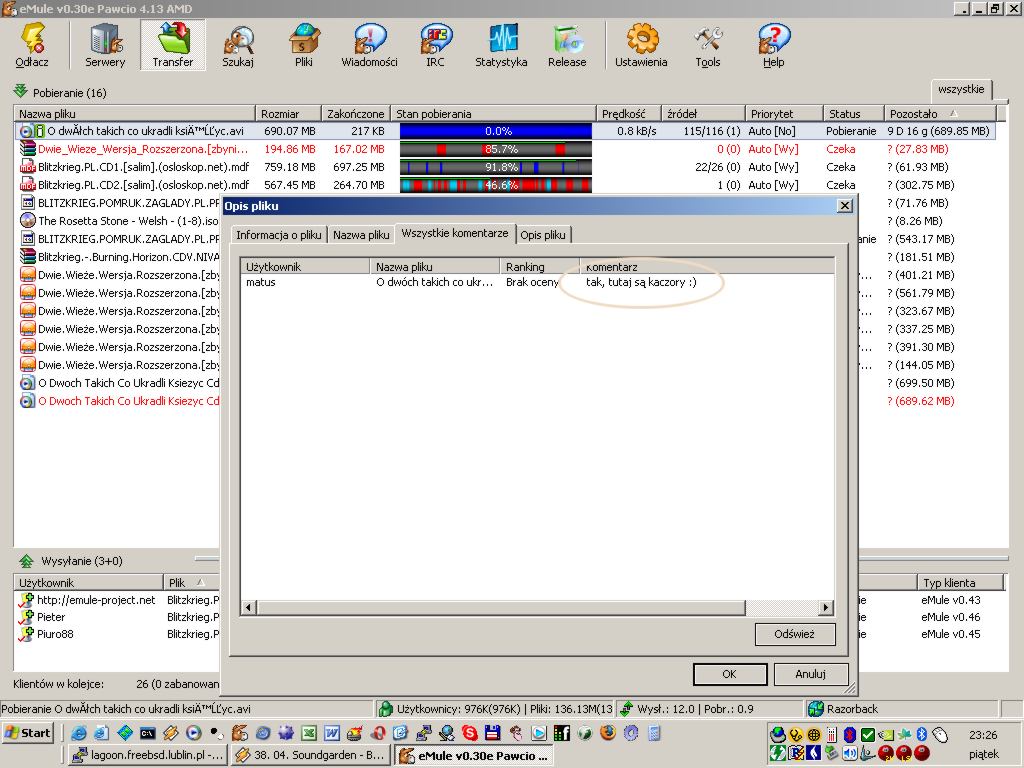Viewport: 1024px width, 768px height.
Task: Click the 0.0% download progress bar
Action: point(496,131)
